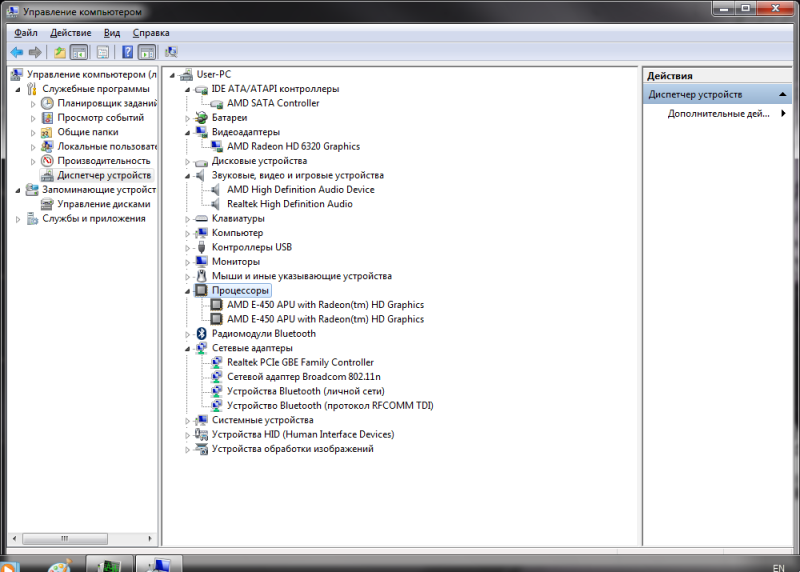This screenshot has width=800, height=572.
Task: Click the Up one level folder icon
Action: 60,52
